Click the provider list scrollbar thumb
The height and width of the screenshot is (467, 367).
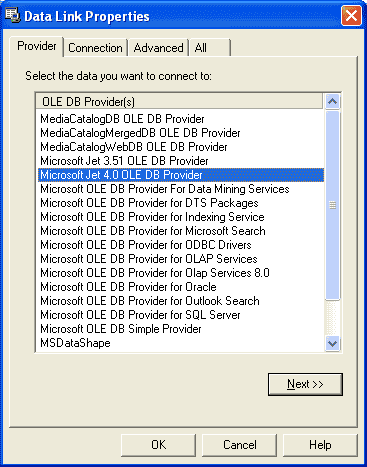pyautogui.click(x=332, y=205)
